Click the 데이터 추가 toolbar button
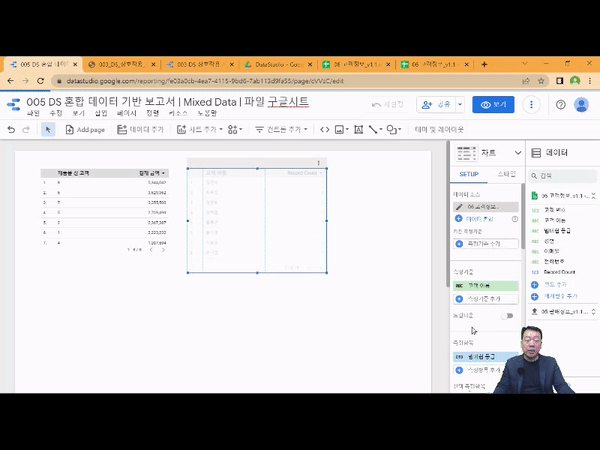600x450 pixels. [x=141, y=129]
